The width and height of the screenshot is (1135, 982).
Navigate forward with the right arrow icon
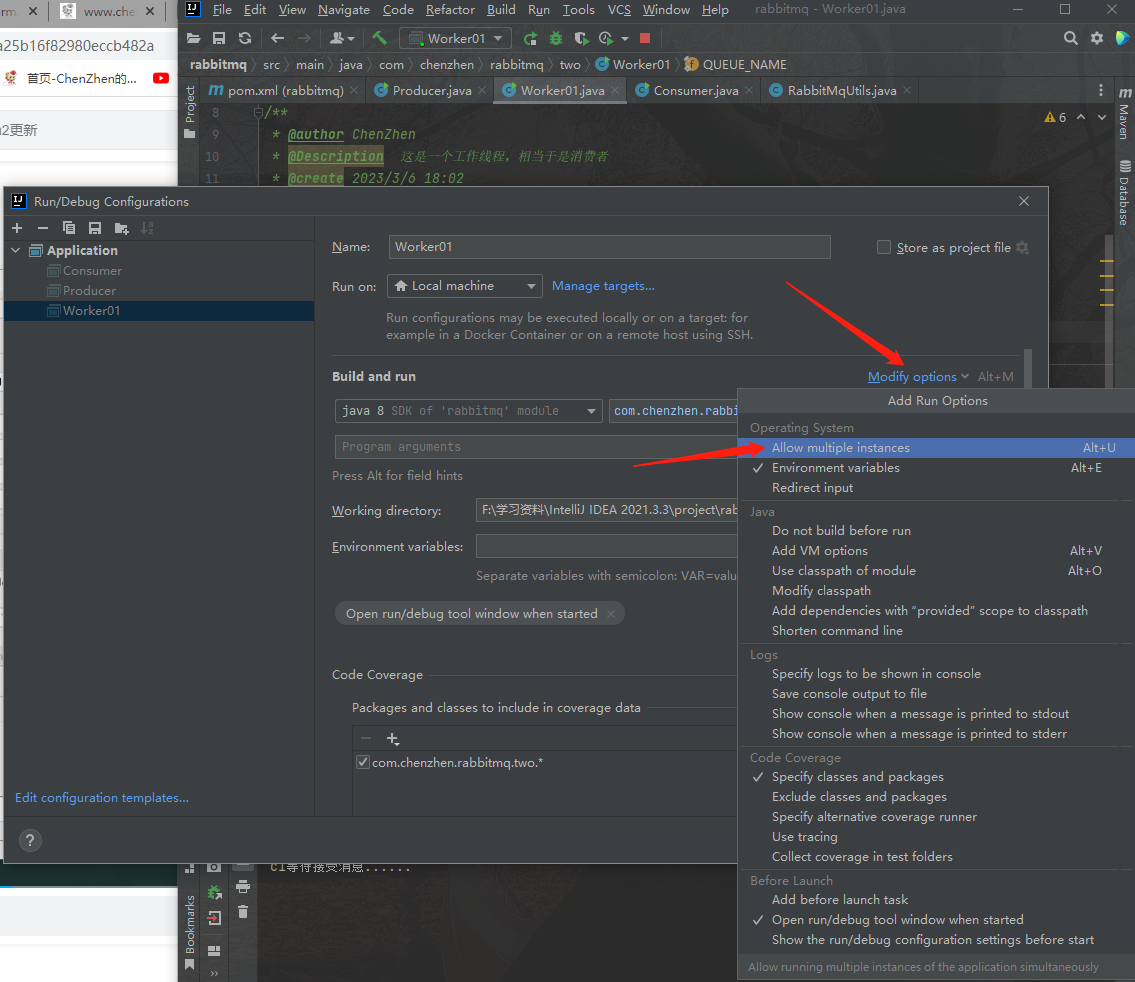click(305, 38)
